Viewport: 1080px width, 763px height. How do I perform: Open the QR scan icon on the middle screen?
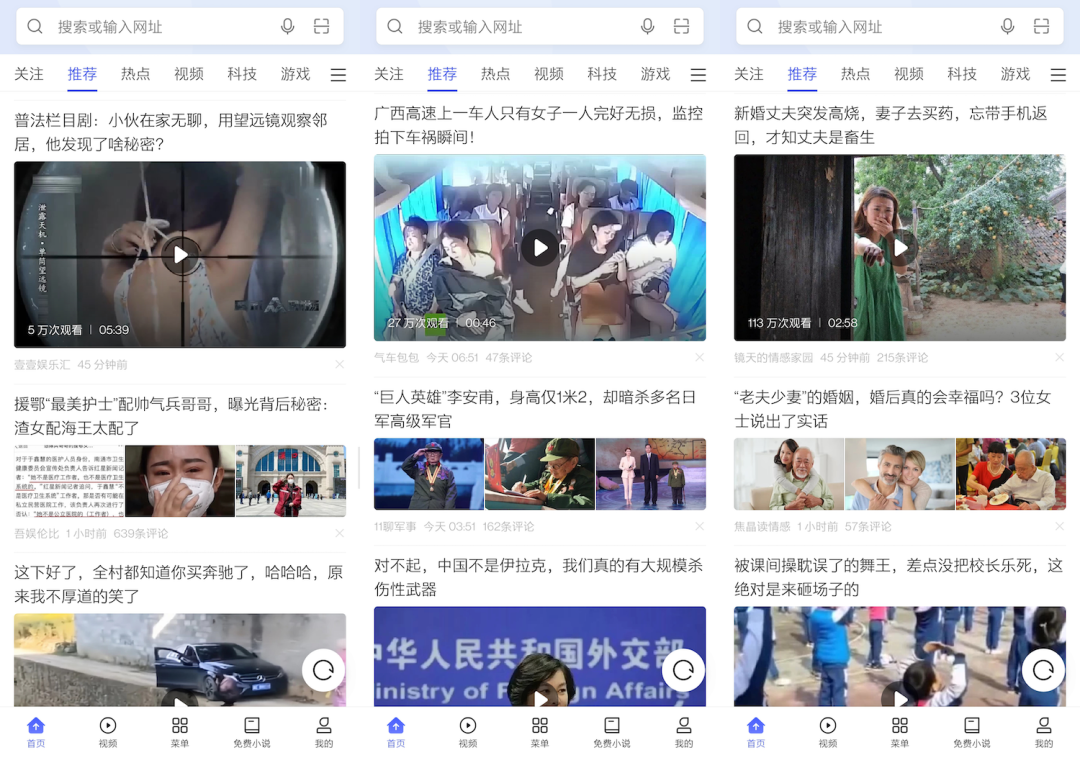681,27
